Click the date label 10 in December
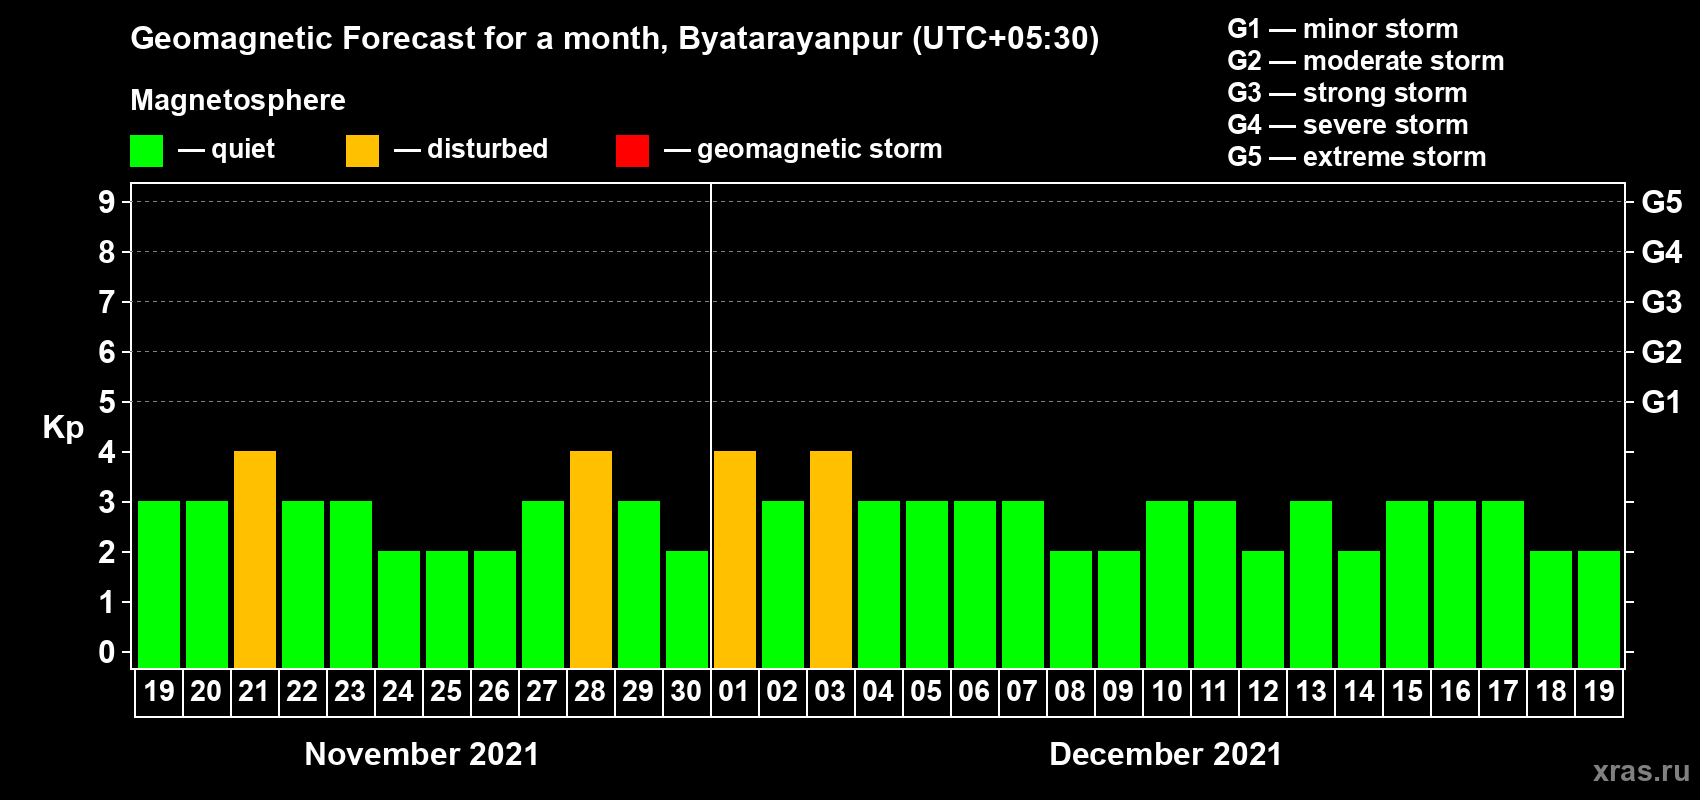 (1167, 692)
